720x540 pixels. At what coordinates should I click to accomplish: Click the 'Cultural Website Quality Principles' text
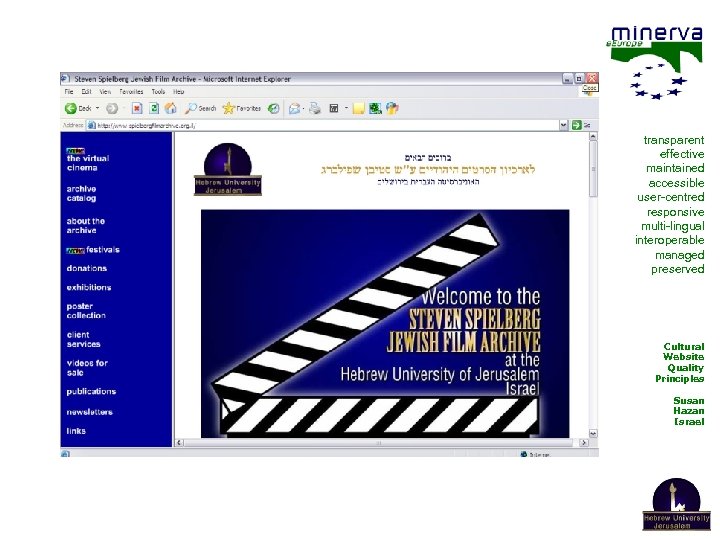click(680, 362)
